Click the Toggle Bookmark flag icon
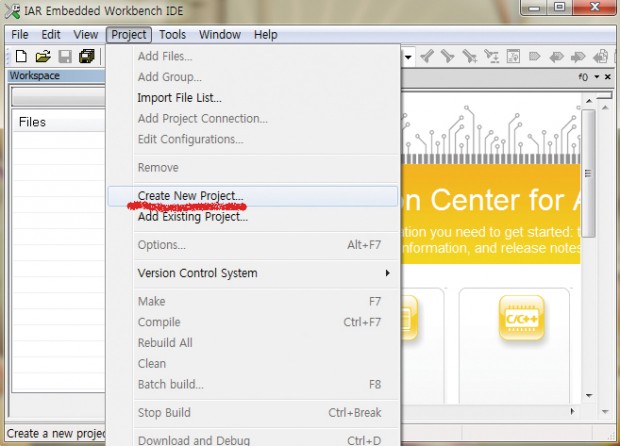 tap(534, 57)
